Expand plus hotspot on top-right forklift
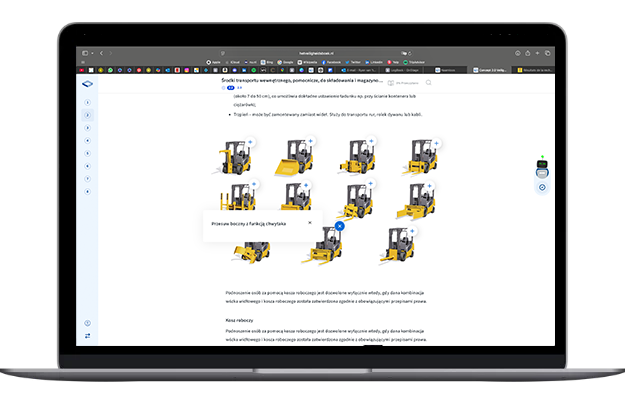 [431, 144]
